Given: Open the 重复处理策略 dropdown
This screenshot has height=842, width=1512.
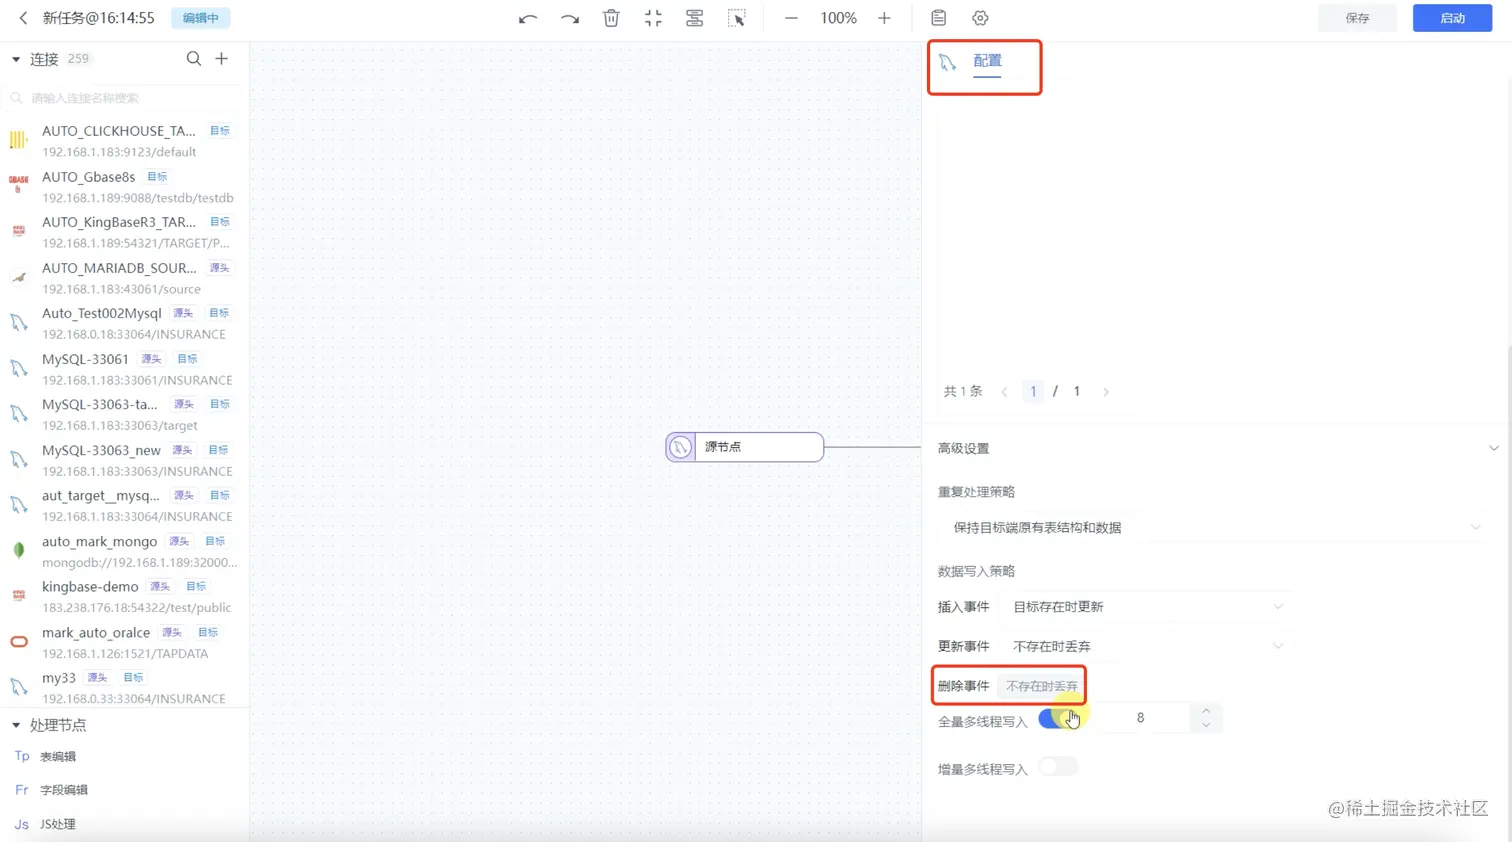Looking at the screenshot, I should [x=1214, y=527].
